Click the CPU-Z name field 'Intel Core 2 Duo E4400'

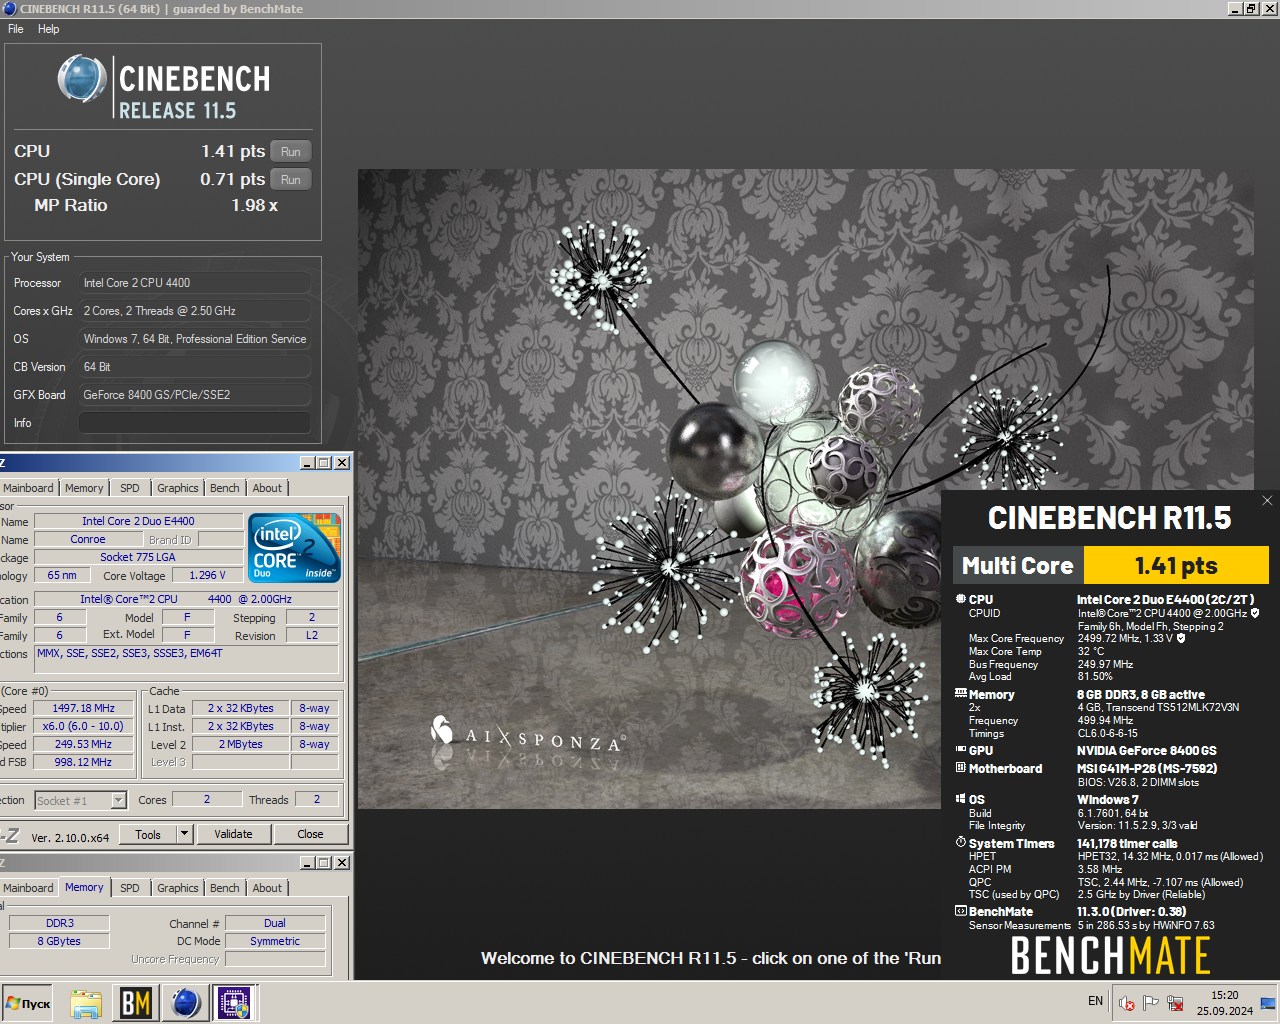coord(138,521)
